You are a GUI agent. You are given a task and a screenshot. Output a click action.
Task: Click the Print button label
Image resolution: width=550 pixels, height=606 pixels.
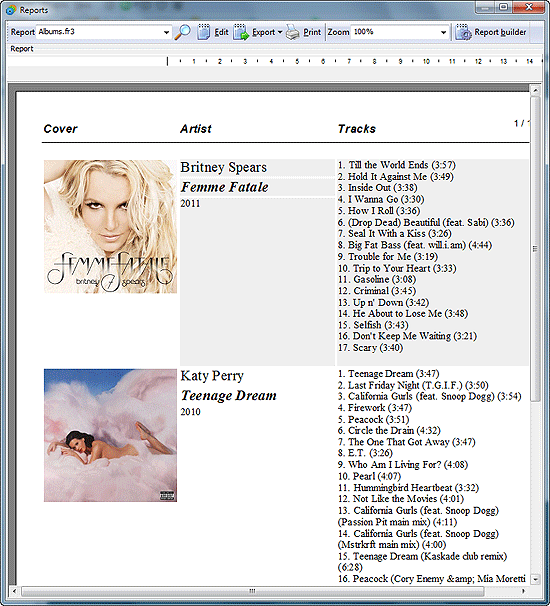pos(312,32)
